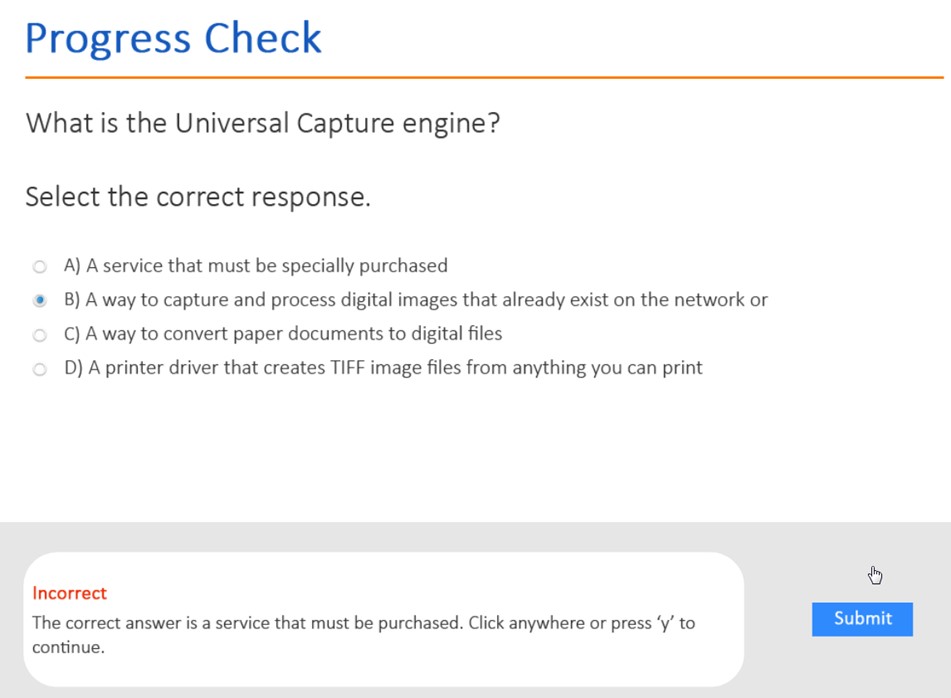Click 'Select the correct response.' instruction
The height and width of the screenshot is (698, 951).
(x=198, y=196)
